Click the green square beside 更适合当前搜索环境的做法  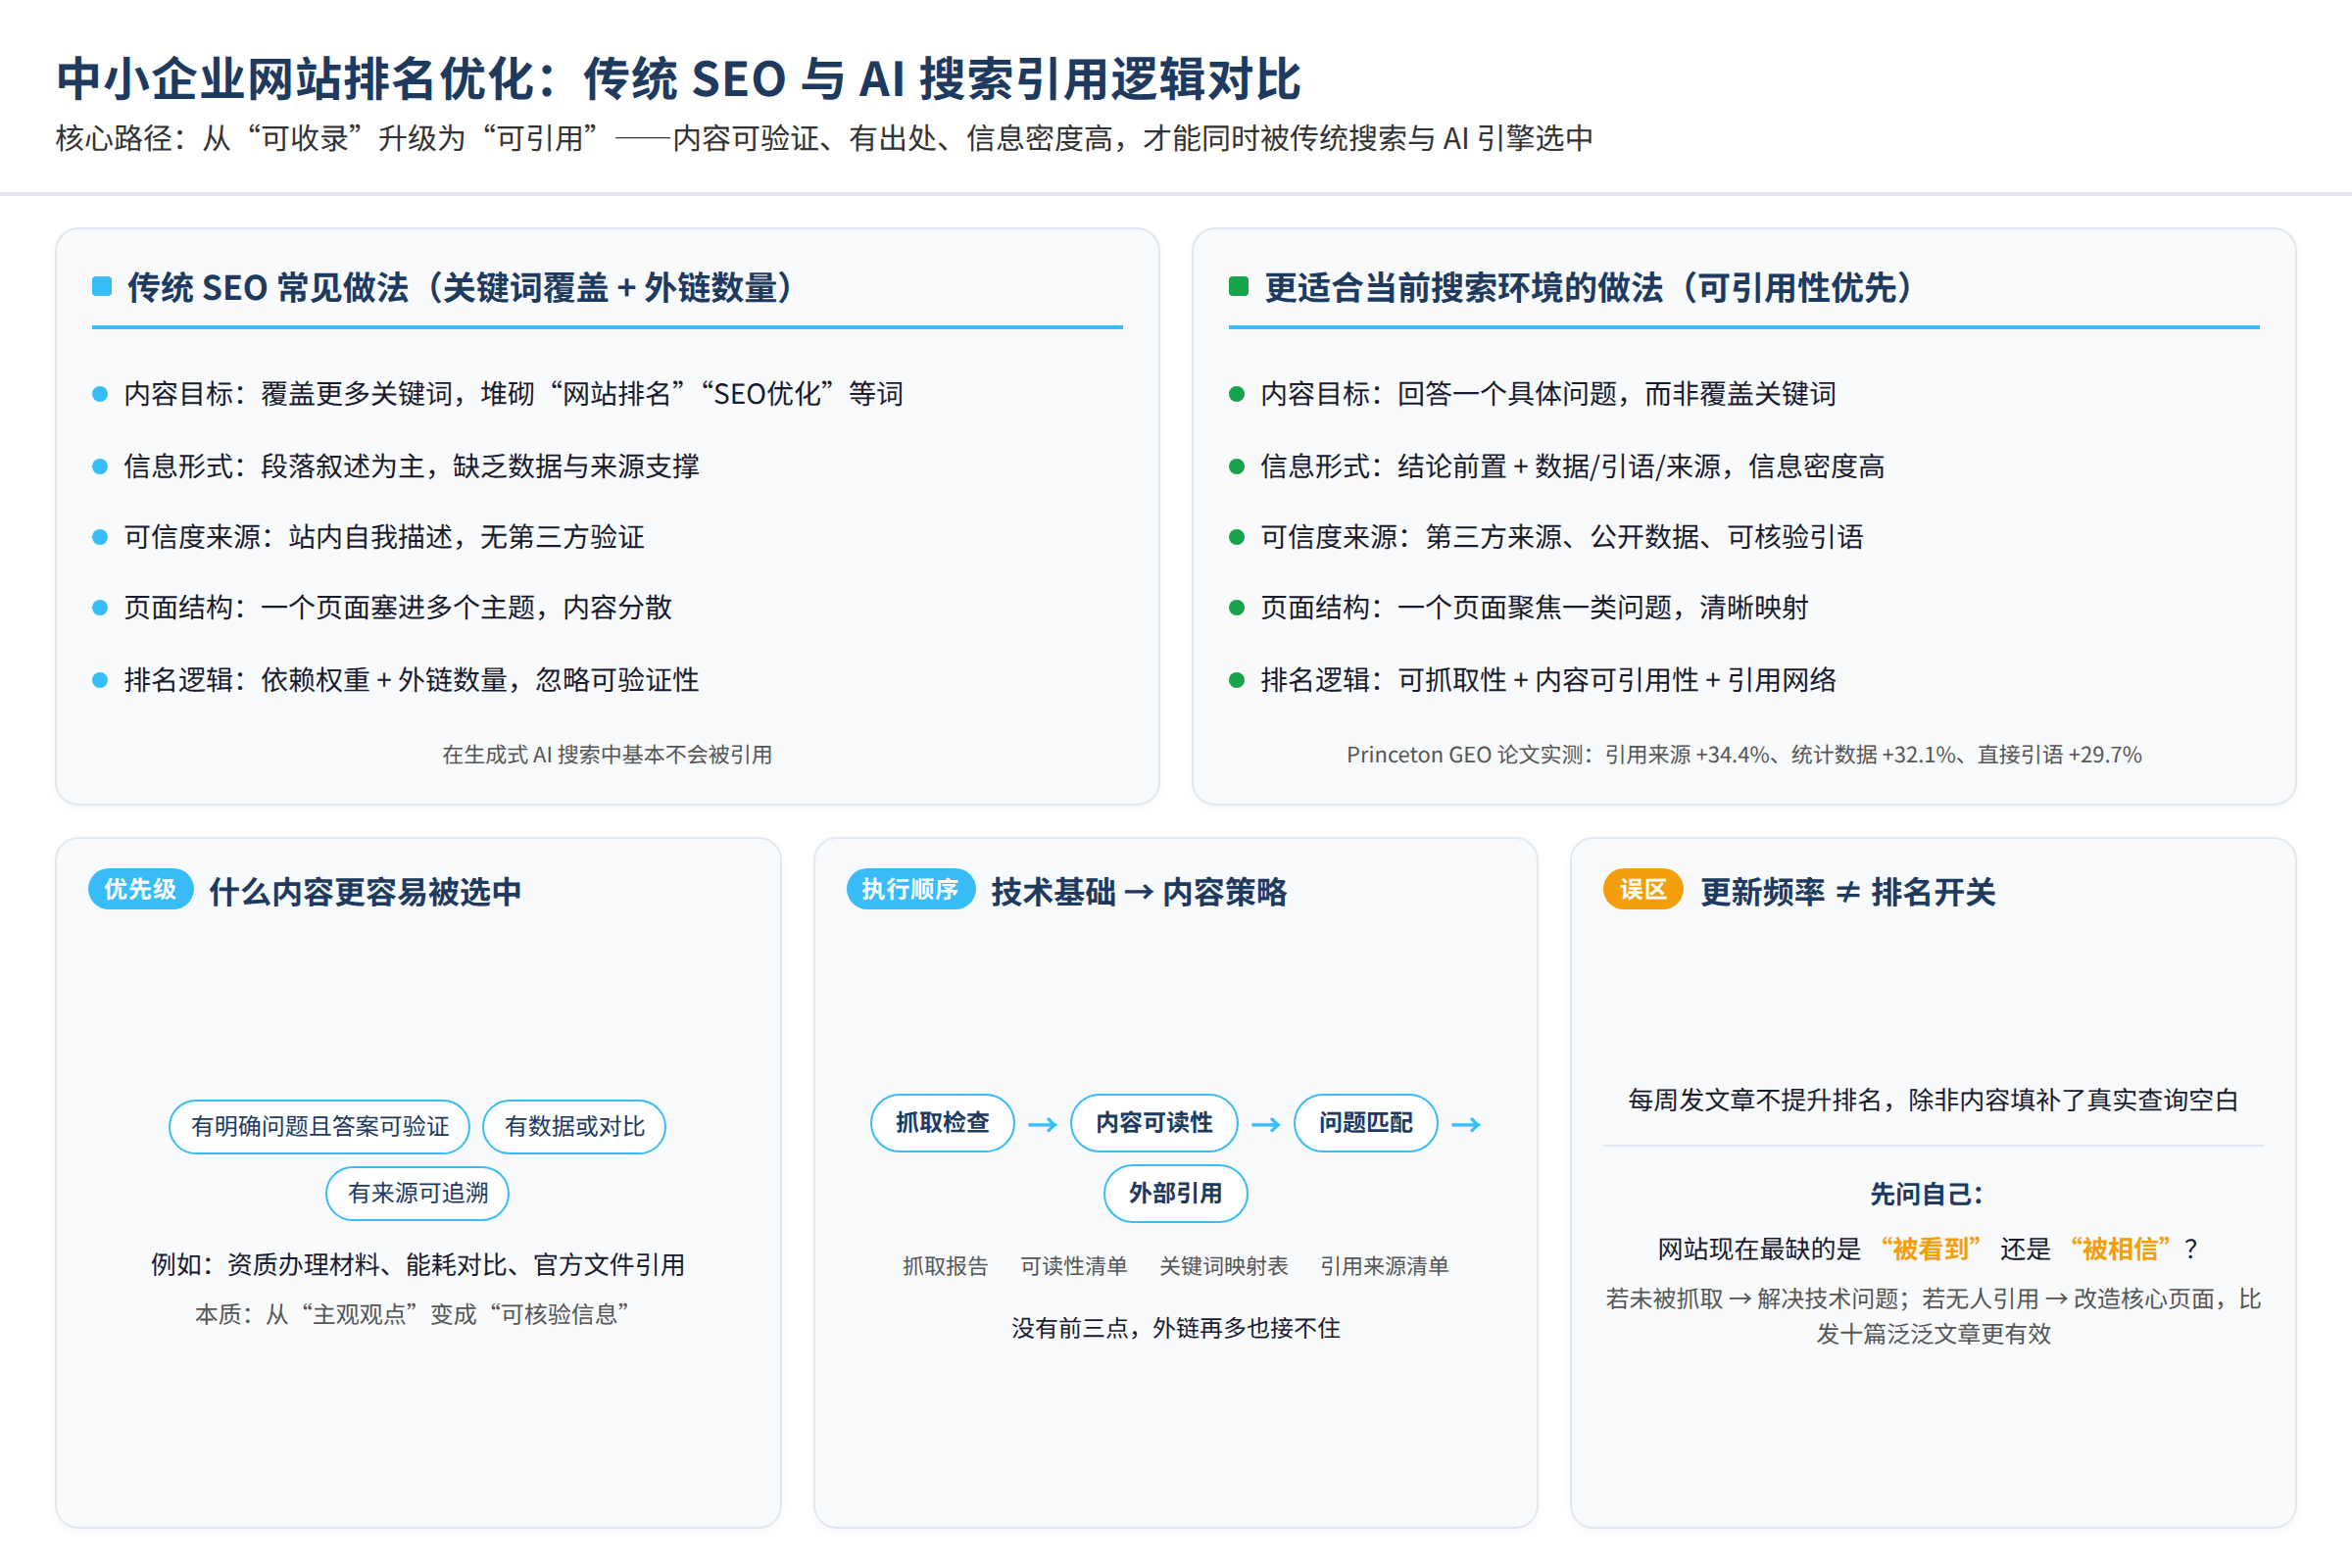[x=1239, y=287]
